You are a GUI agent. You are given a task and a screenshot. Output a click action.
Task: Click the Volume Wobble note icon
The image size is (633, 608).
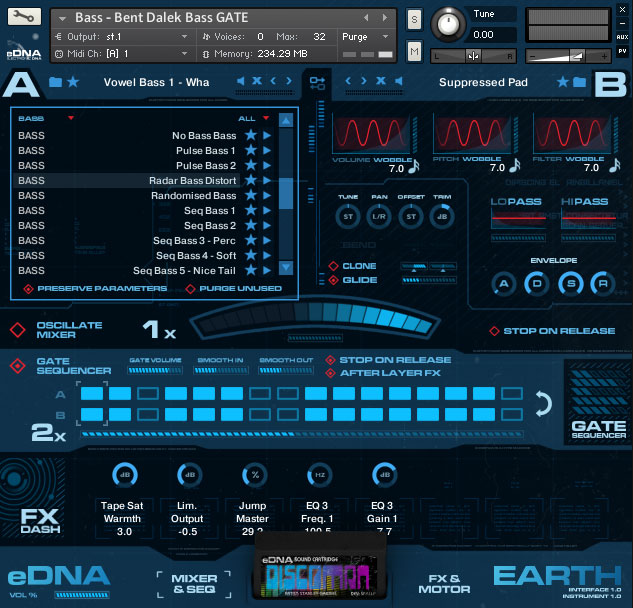(x=413, y=167)
